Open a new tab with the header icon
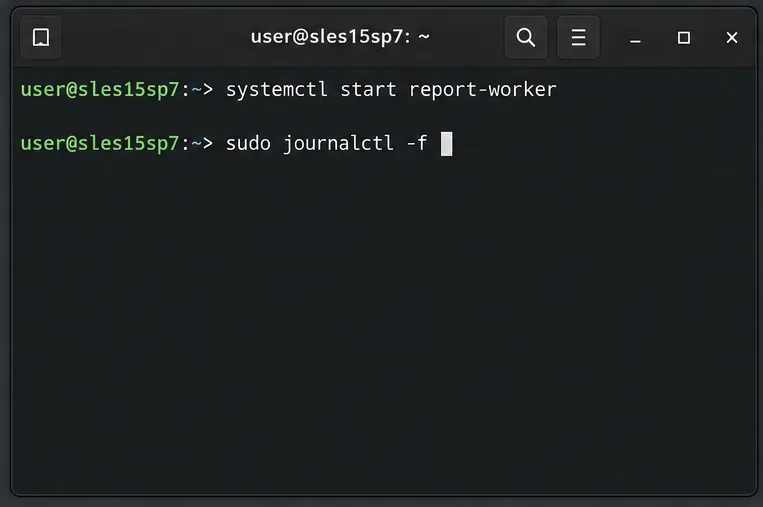The height and width of the screenshot is (507, 763). point(41,37)
